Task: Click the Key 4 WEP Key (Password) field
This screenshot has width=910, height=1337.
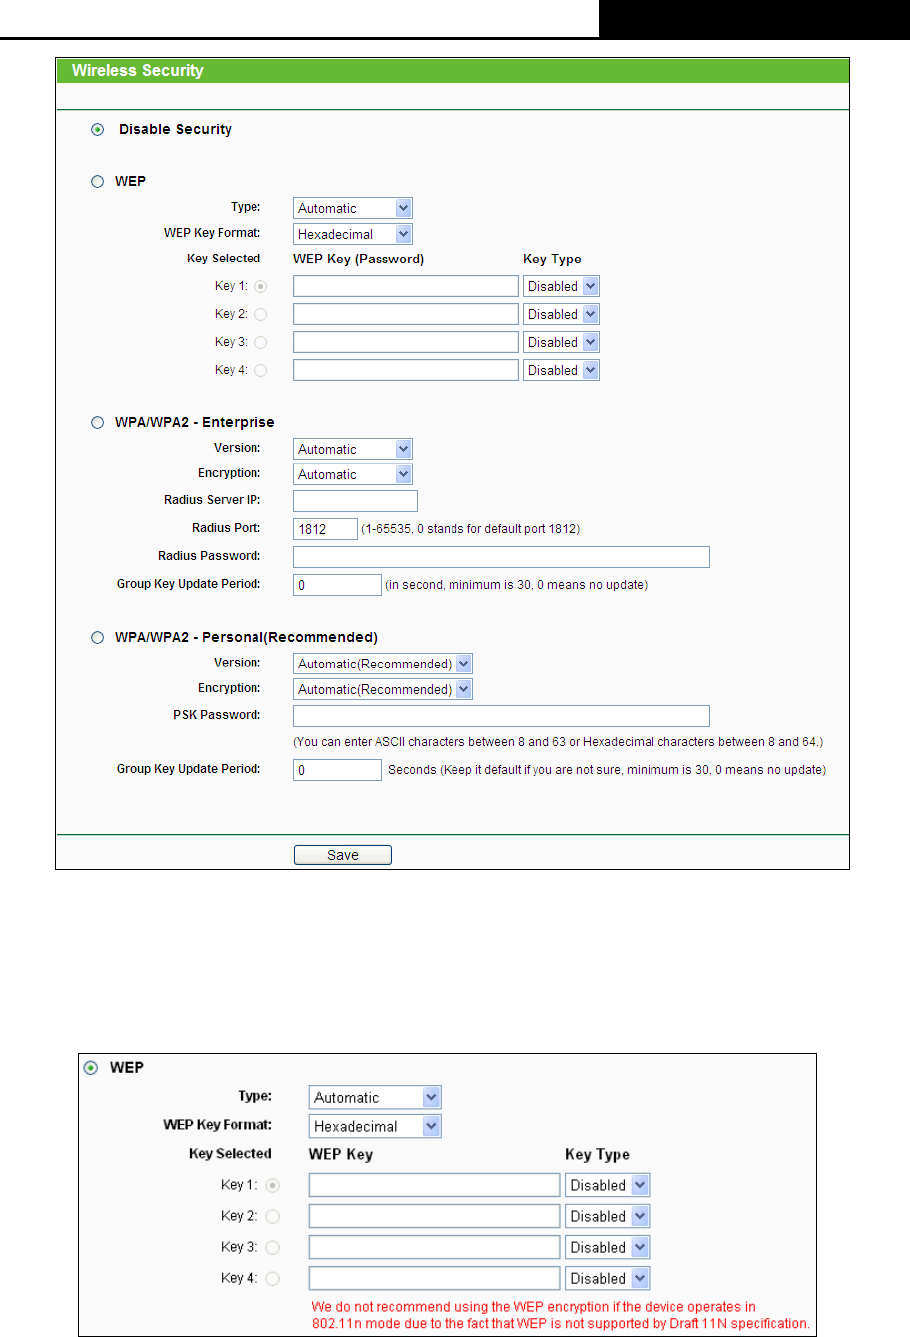Action: 406,370
